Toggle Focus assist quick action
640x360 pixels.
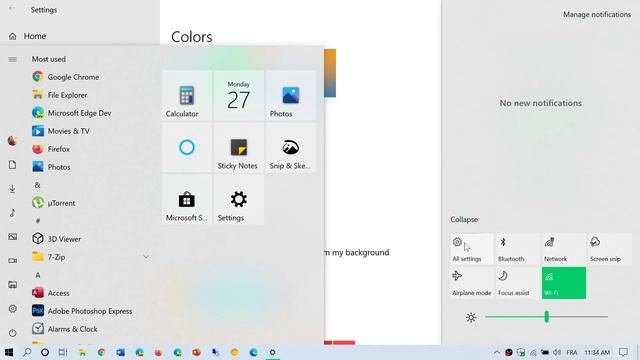click(x=517, y=283)
